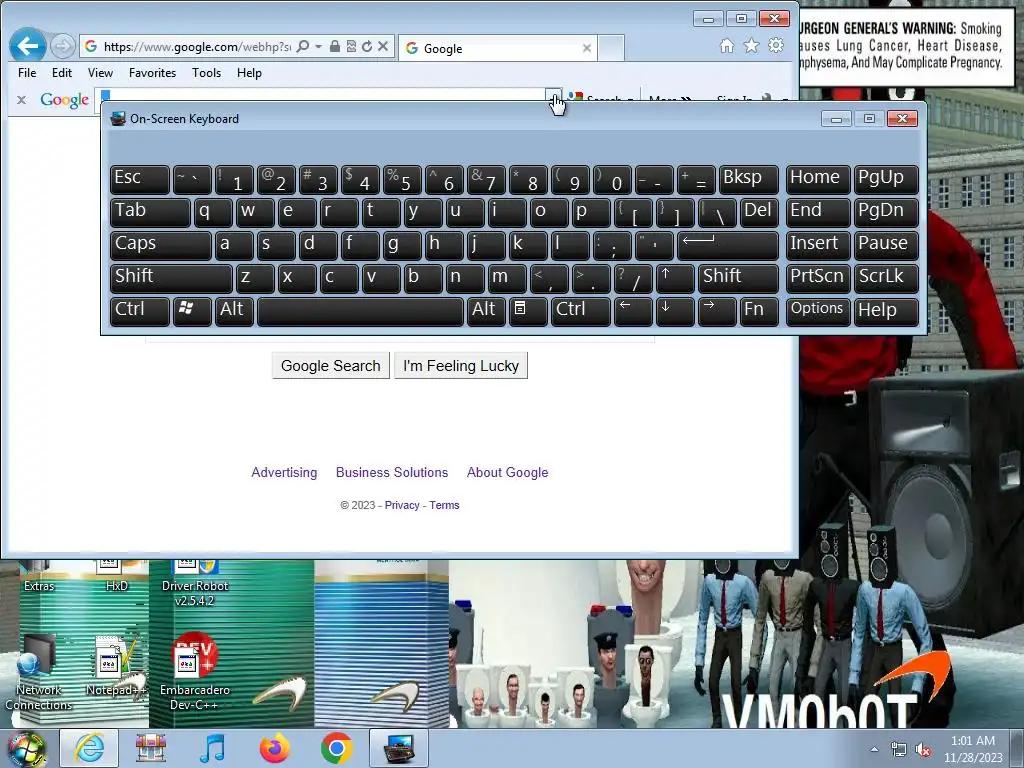Click the Google Search button
The width and height of the screenshot is (1024, 768).
click(x=330, y=366)
